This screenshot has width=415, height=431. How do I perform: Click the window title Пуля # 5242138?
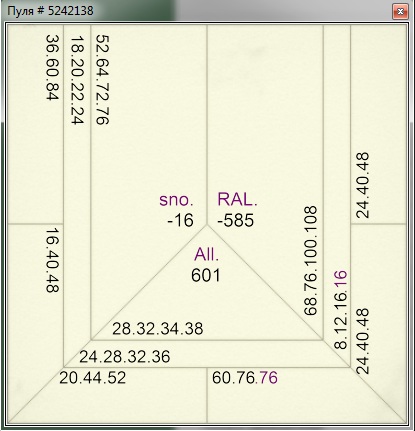(50, 11)
